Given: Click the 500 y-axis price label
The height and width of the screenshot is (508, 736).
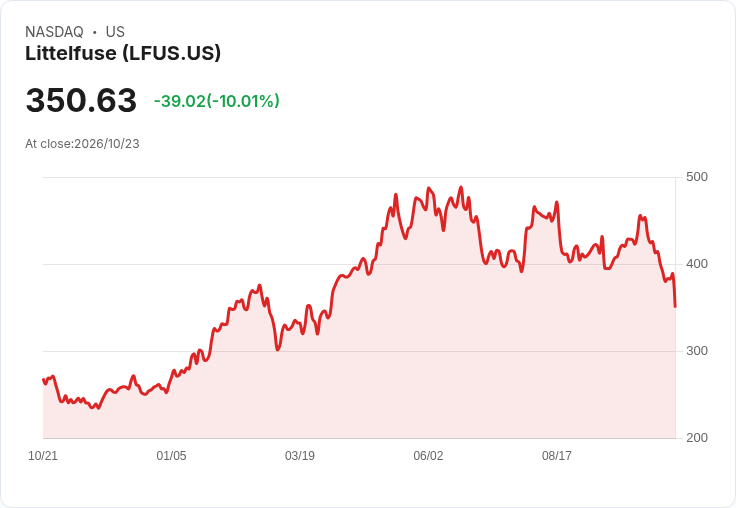Looking at the screenshot, I should [x=697, y=177].
